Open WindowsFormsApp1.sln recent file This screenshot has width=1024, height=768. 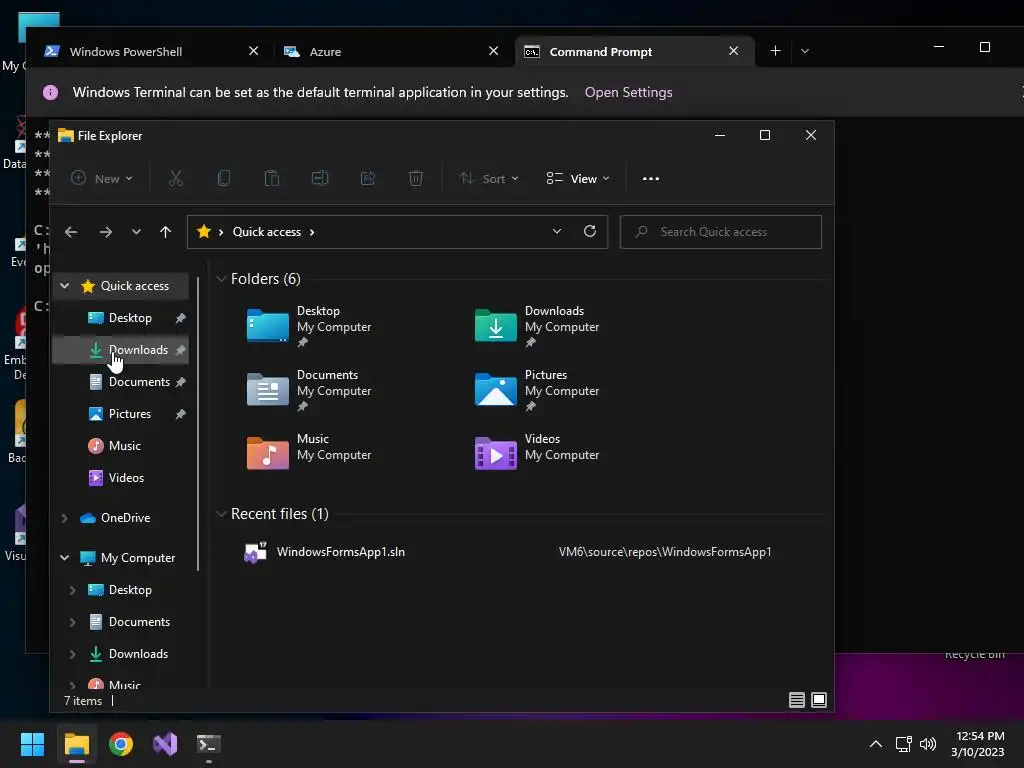(x=340, y=552)
